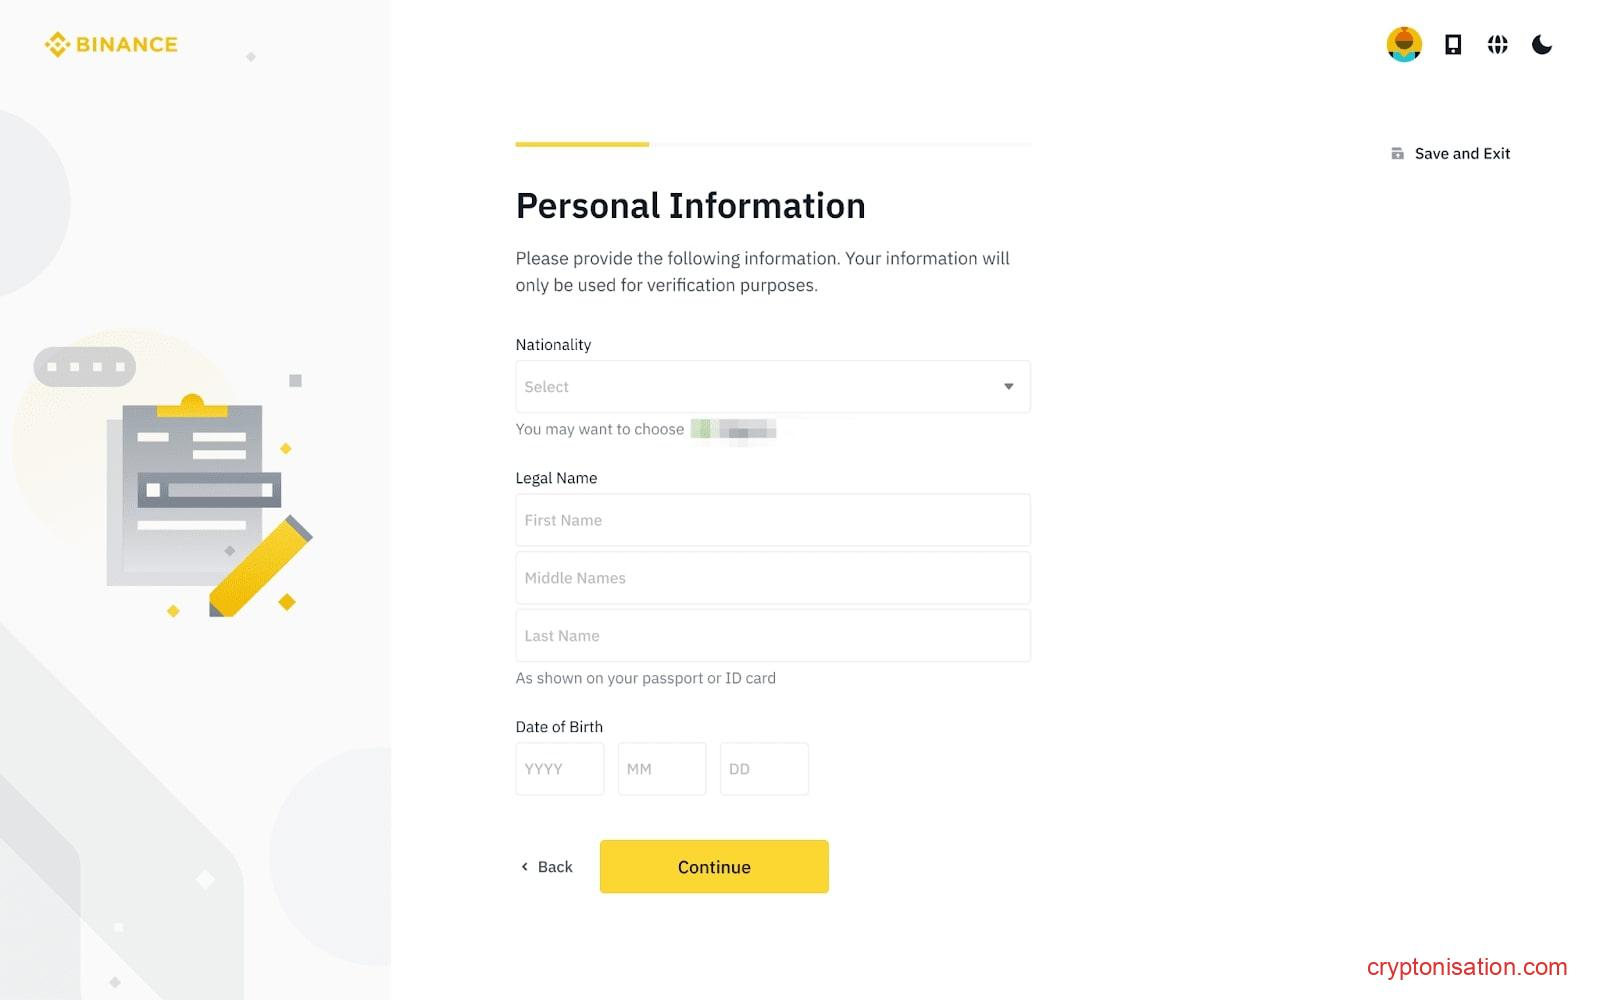Open the globe language selector

pyautogui.click(x=1497, y=44)
